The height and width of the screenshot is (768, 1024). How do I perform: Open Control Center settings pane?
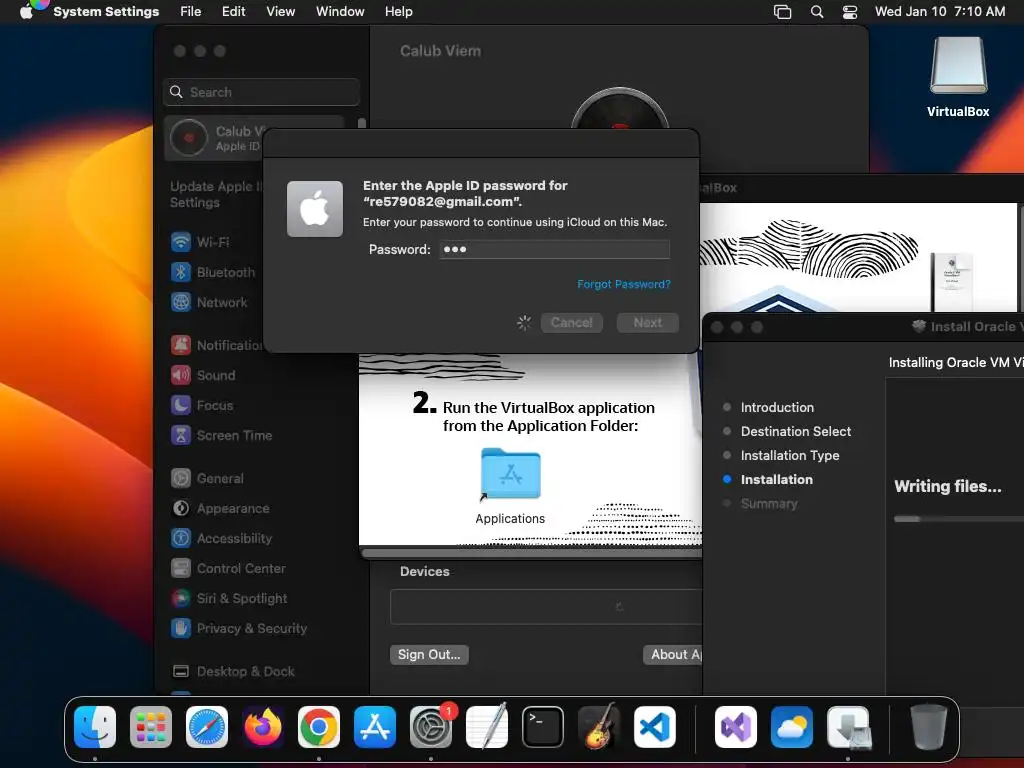point(227,569)
